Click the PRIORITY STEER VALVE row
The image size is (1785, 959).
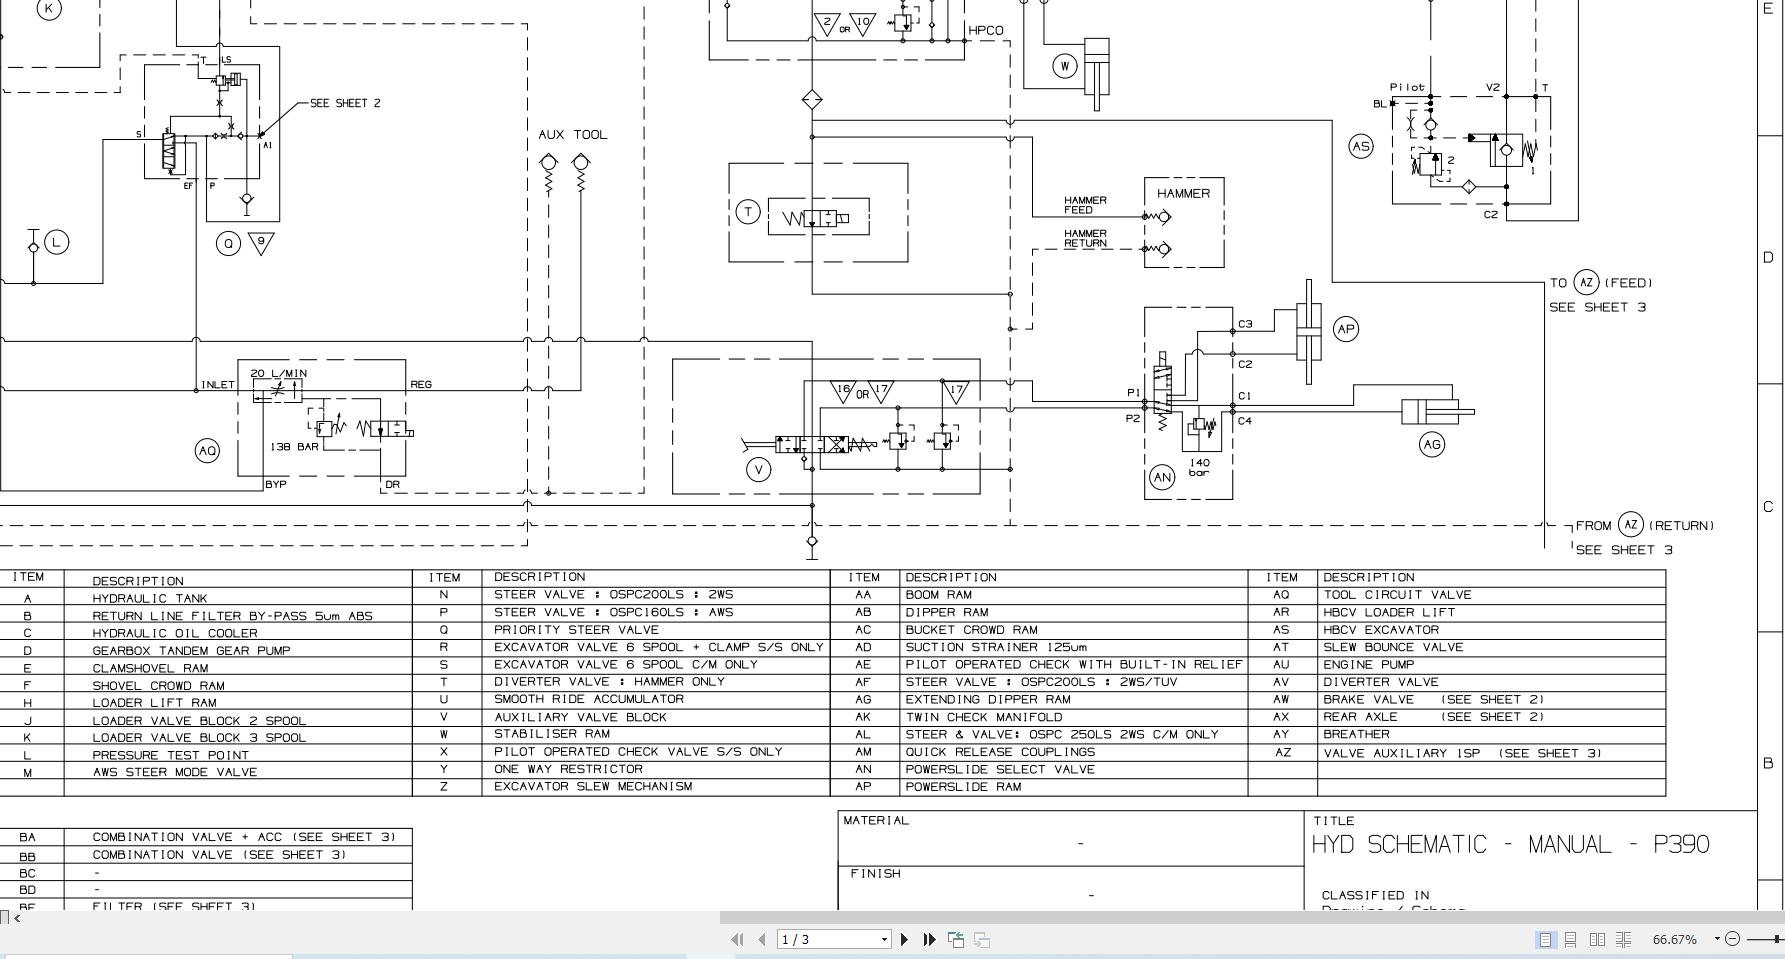pos(622,630)
